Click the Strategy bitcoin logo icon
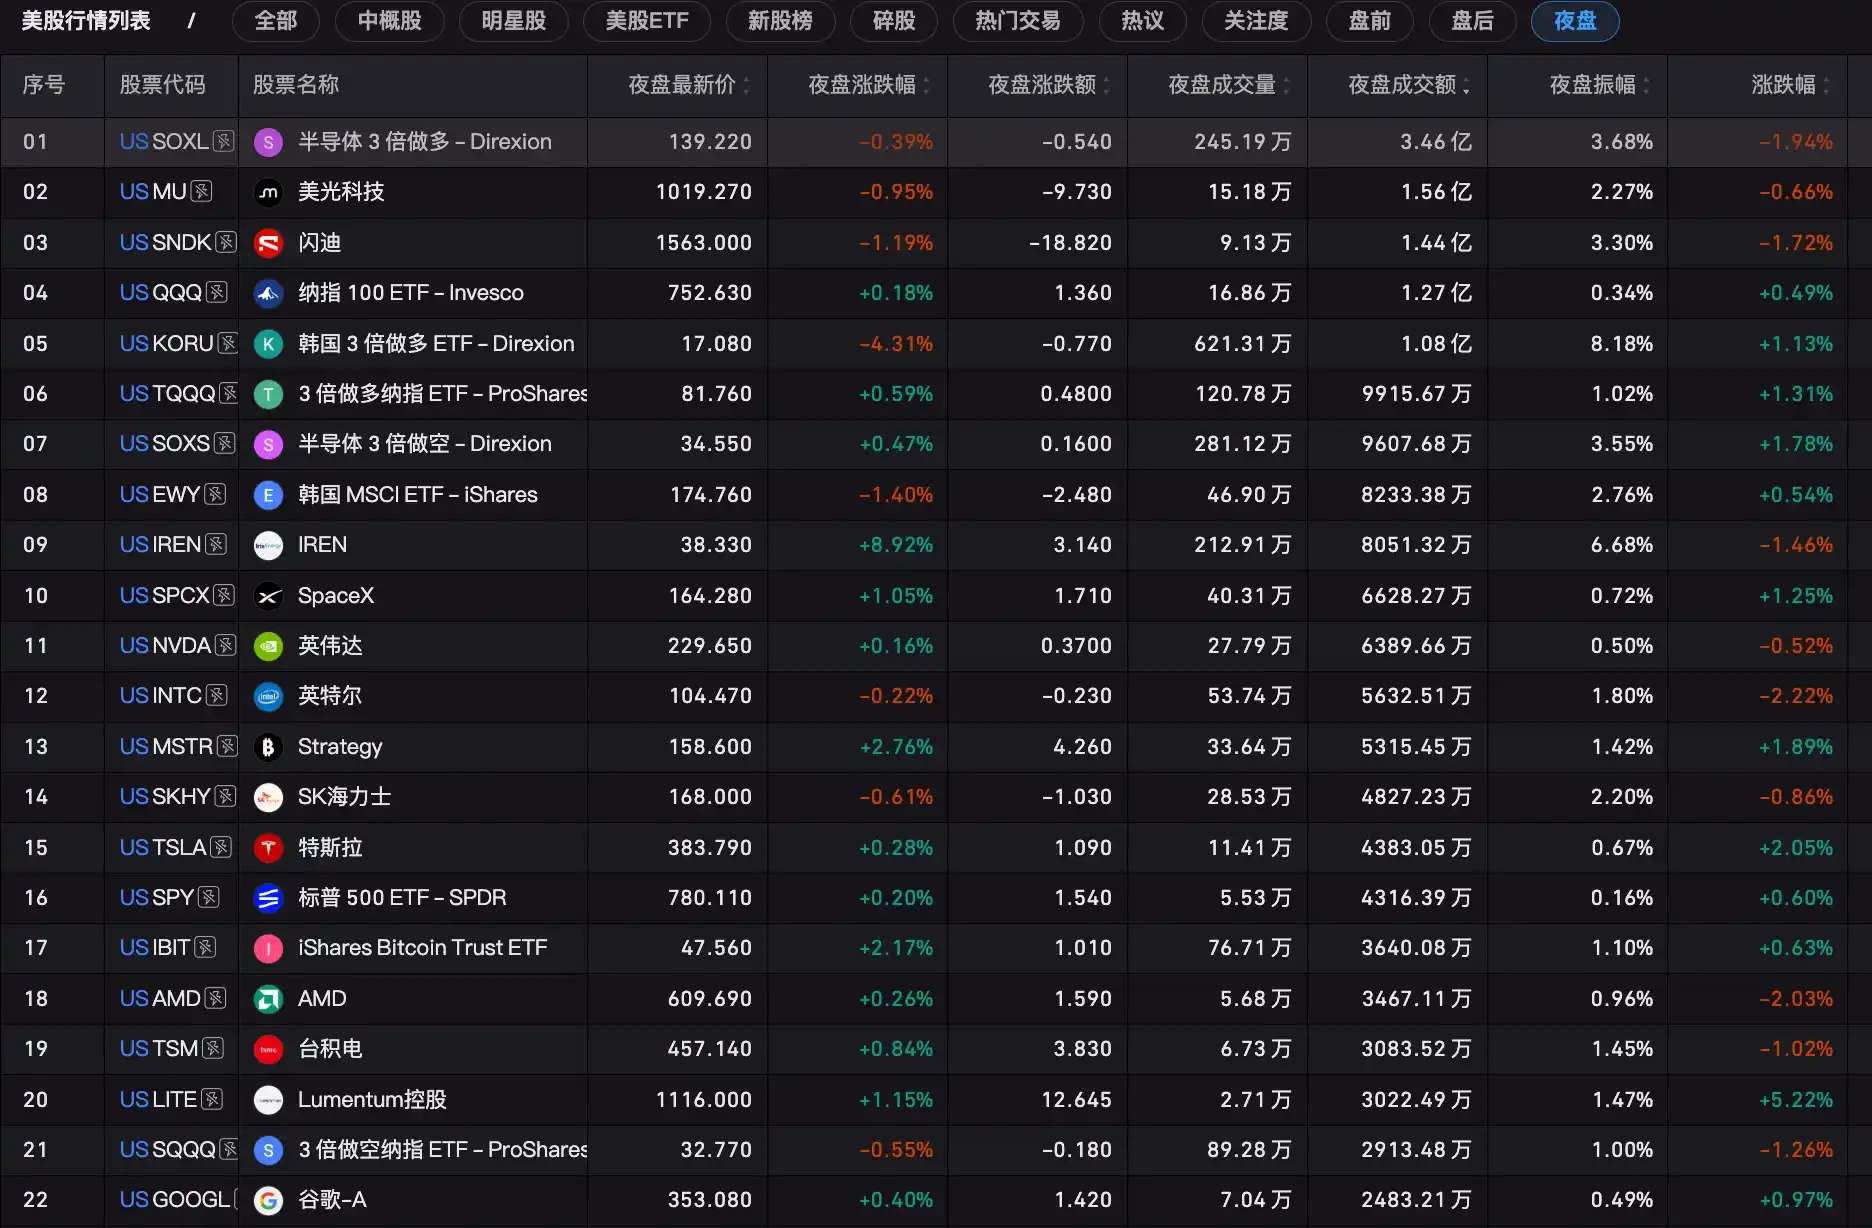Screen dimensions: 1872x1228 click(x=268, y=747)
